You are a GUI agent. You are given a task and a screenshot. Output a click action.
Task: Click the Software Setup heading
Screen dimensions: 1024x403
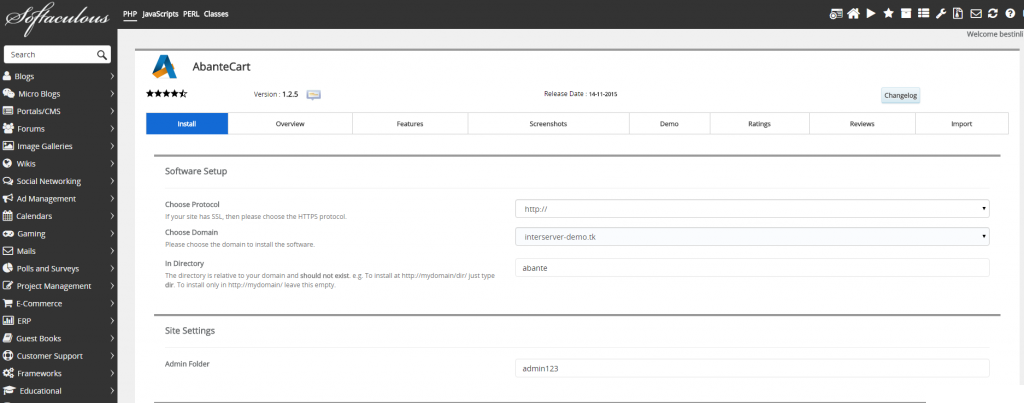tap(196, 171)
